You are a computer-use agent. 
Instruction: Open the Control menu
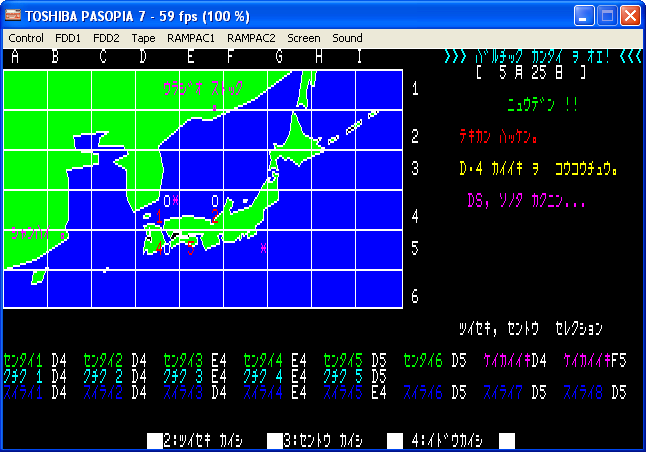26,38
